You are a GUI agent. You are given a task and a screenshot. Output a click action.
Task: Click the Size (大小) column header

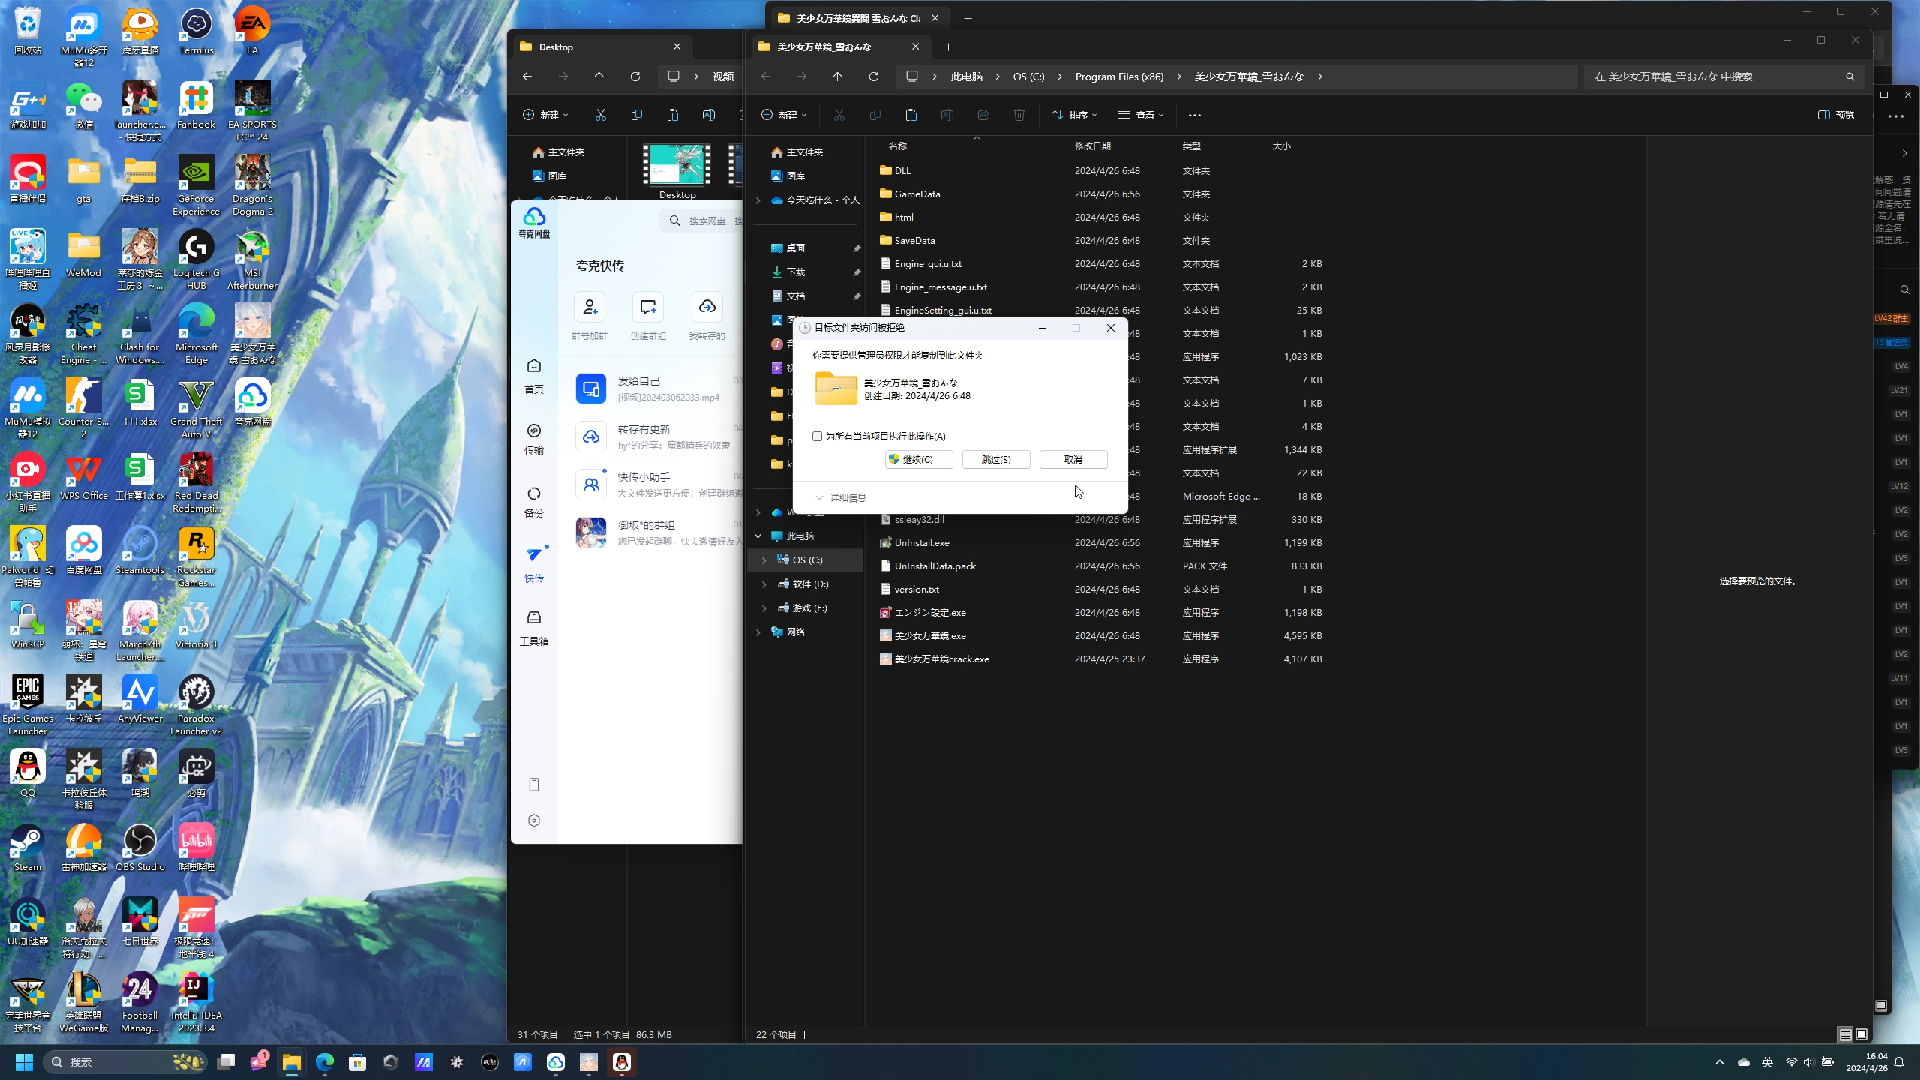pos(1282,146)
